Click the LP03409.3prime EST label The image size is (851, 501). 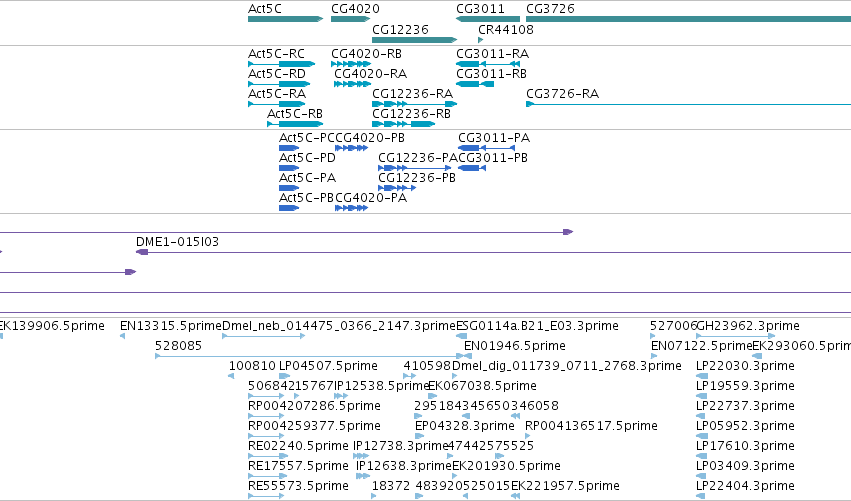point(745,467)
